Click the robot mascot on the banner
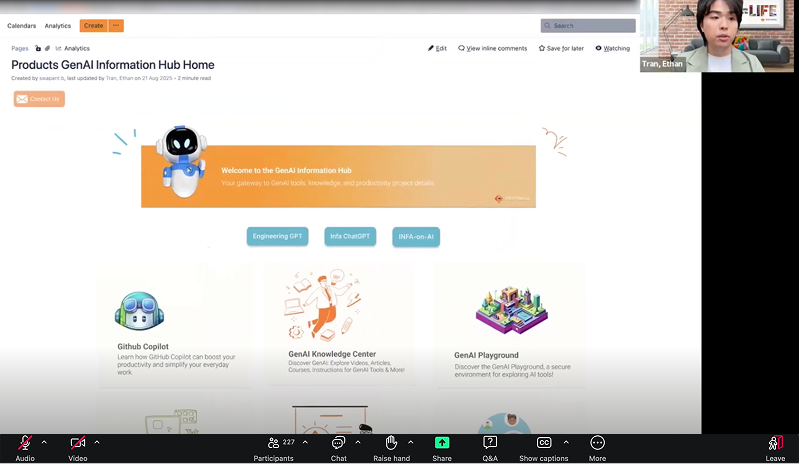 [x=181, y=161]
